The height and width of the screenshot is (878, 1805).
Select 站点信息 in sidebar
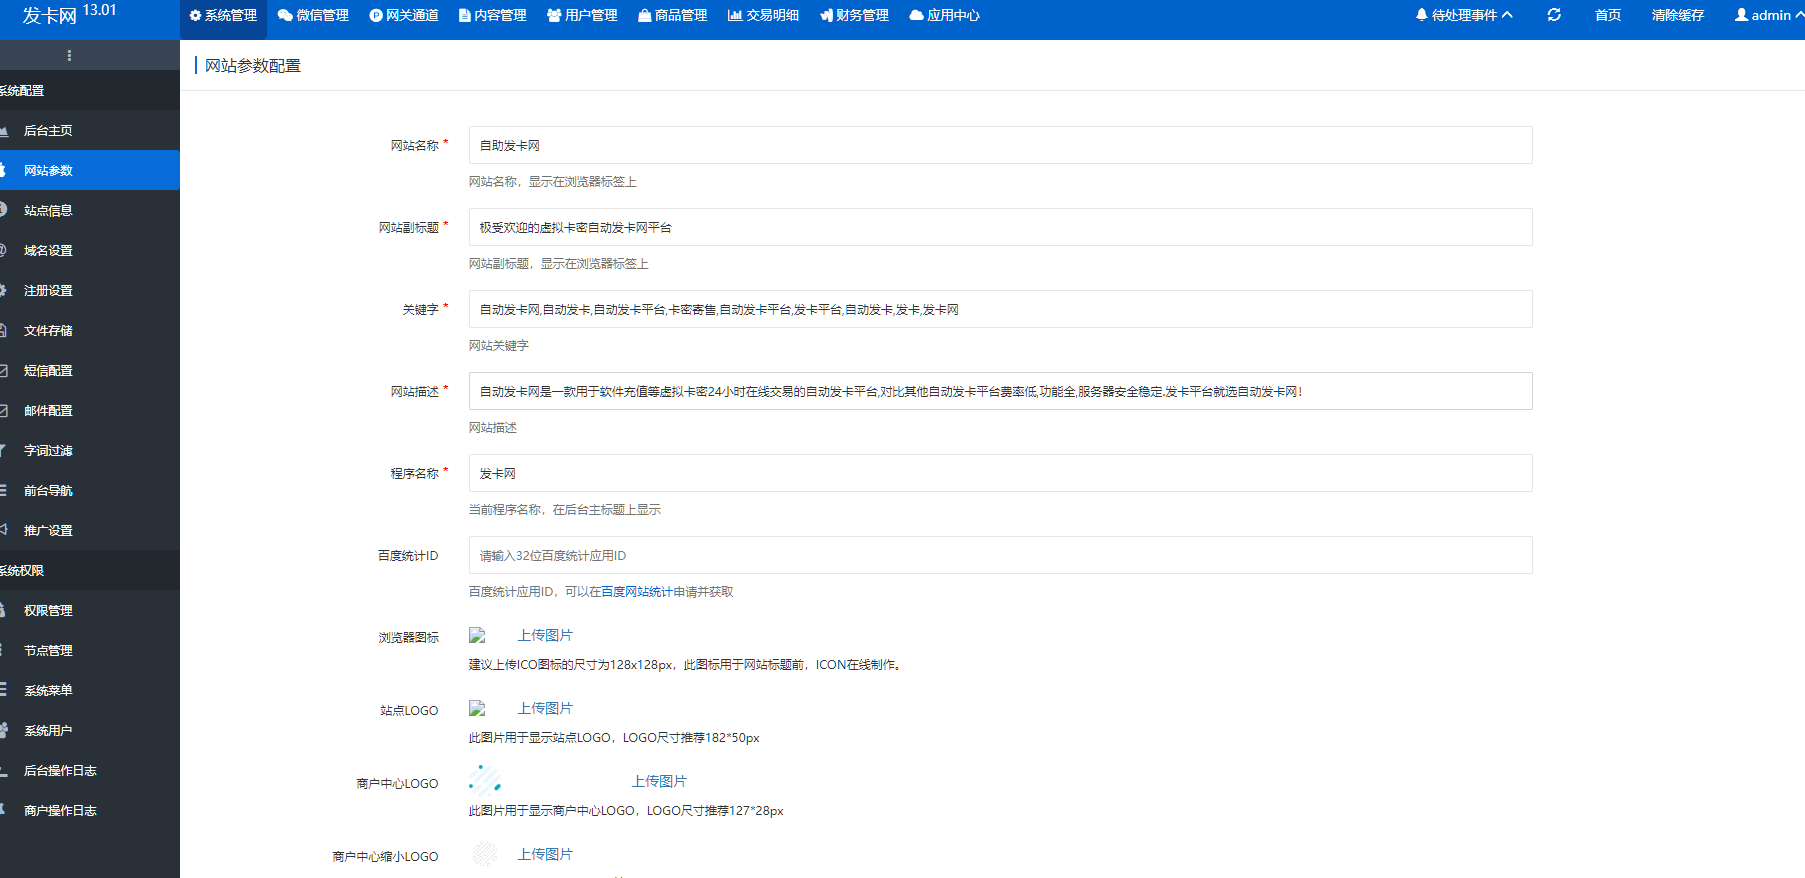(48, 211)
